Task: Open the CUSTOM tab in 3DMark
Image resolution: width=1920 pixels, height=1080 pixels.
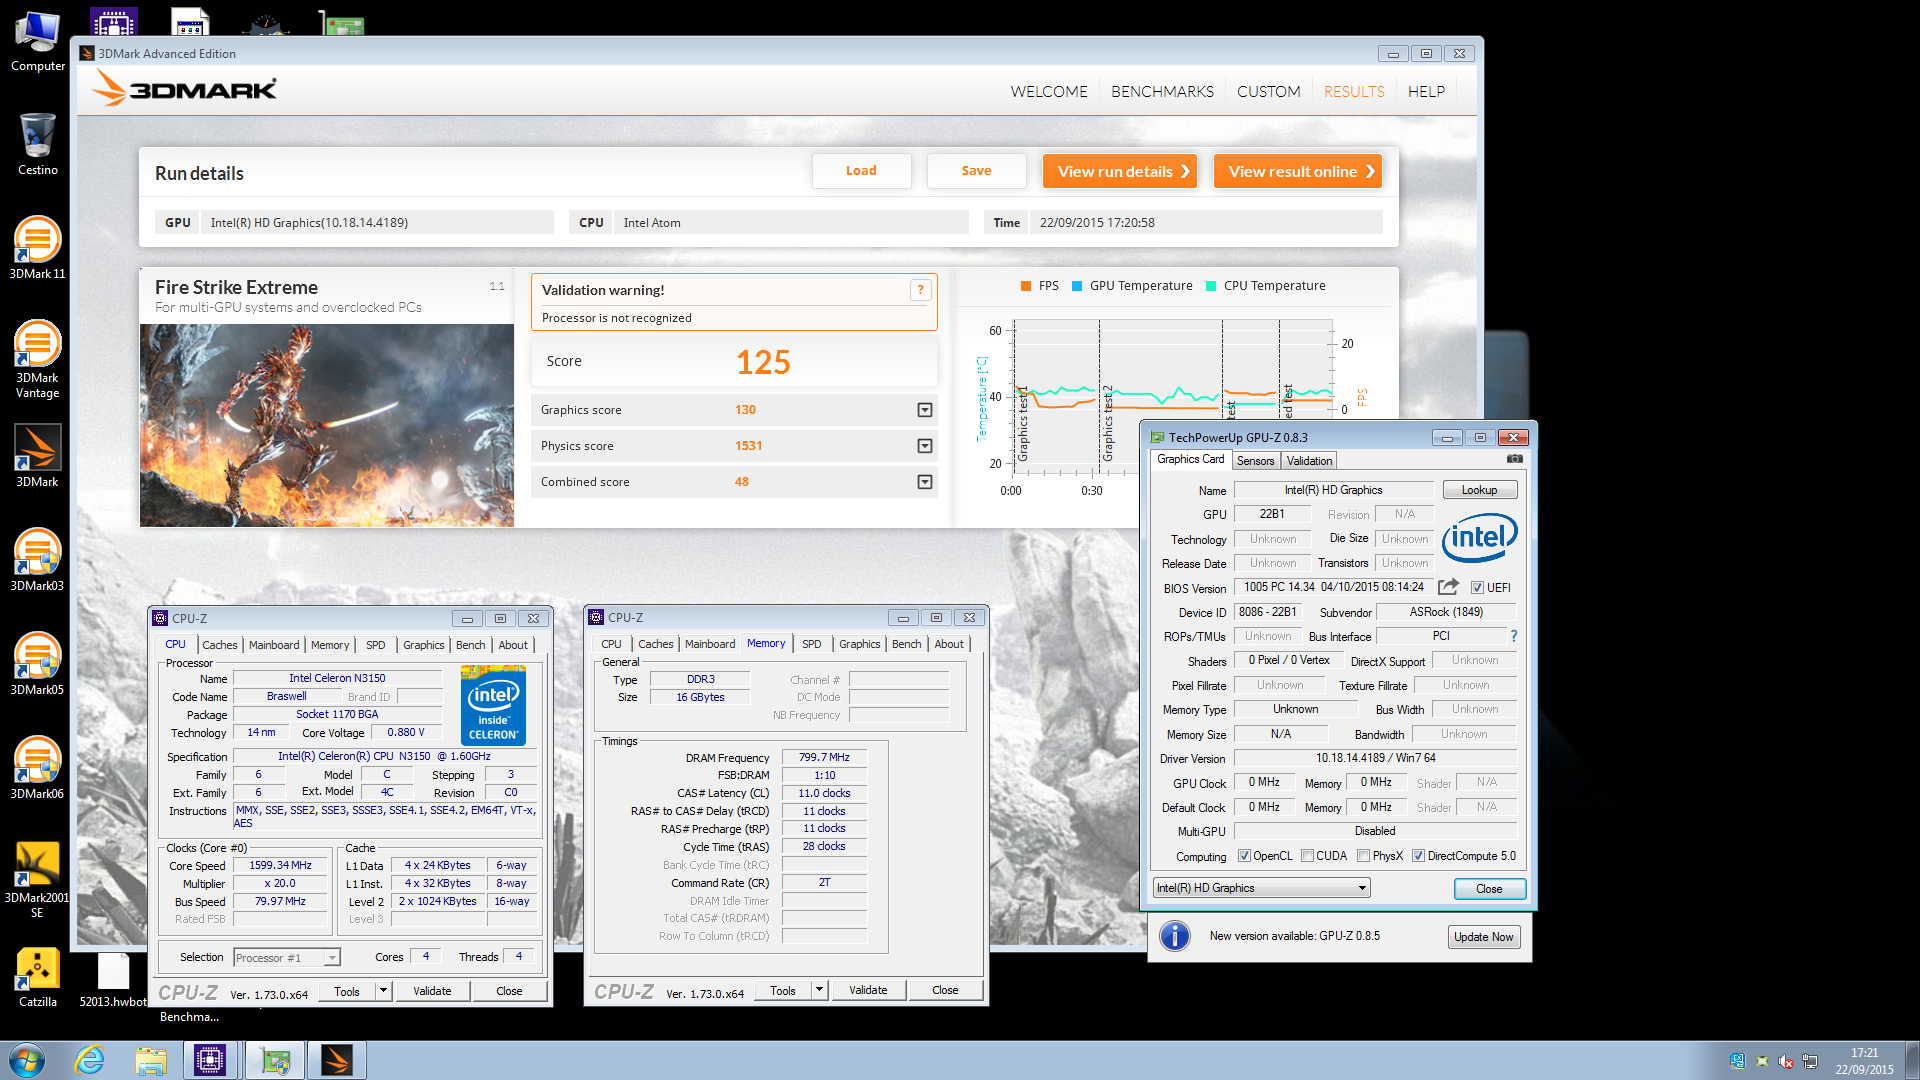Action: click(1268, 91)
